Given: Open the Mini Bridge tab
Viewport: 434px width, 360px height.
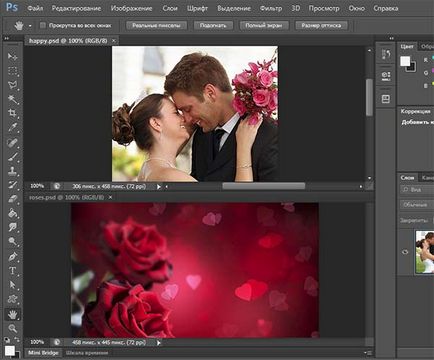Looking at the screenshot, I should [x=43, y=353].
